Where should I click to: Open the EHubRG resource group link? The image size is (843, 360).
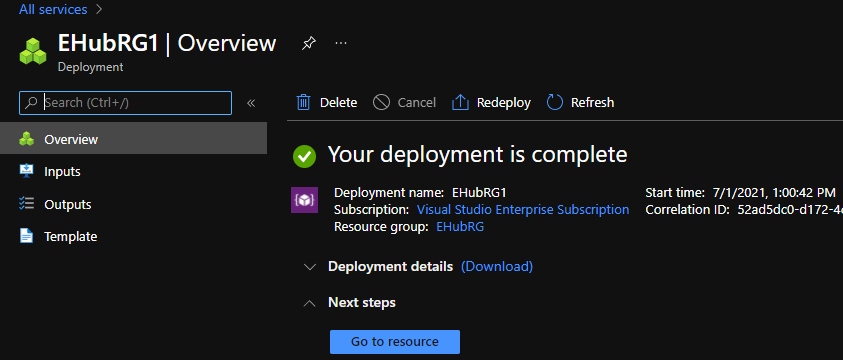460,227
